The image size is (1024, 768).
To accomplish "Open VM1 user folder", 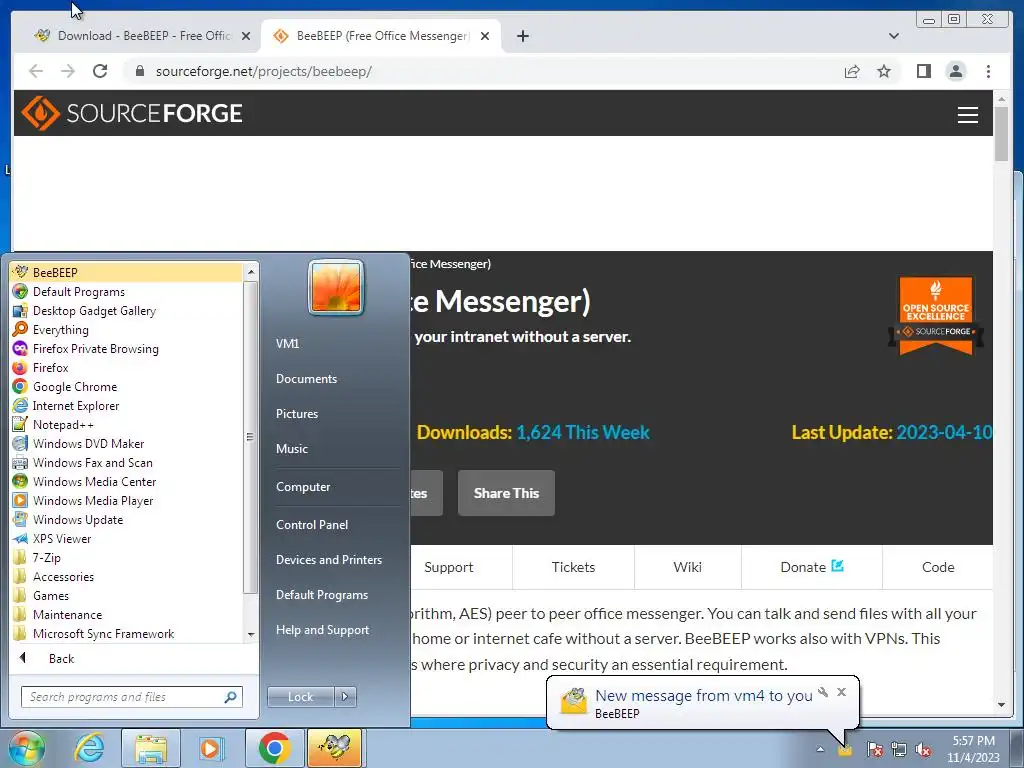I will click(x=287, y=344).
